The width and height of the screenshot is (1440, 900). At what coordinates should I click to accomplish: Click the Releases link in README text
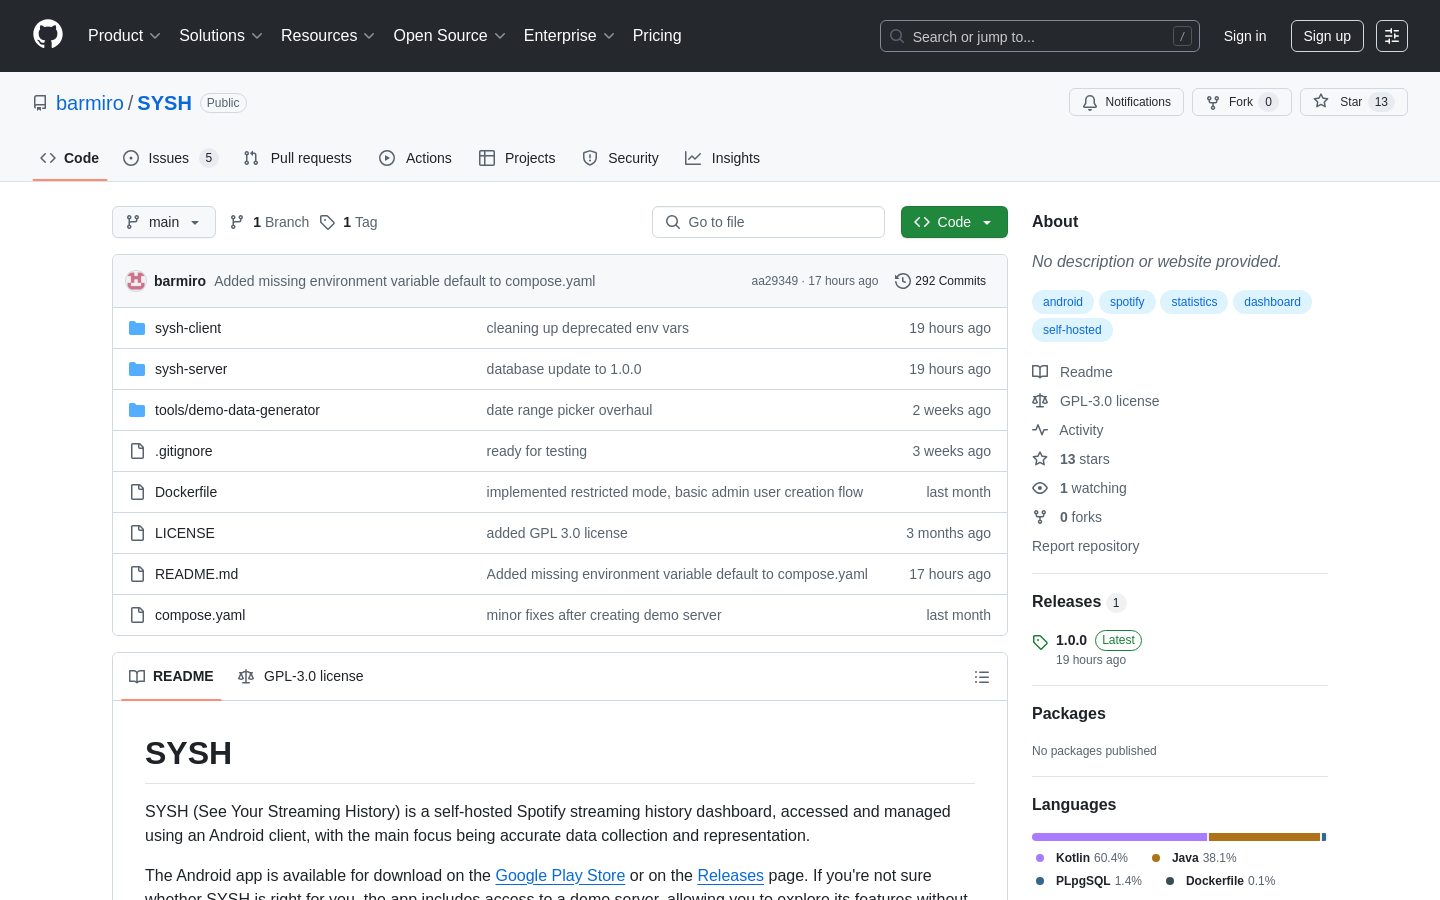[730, 875]
